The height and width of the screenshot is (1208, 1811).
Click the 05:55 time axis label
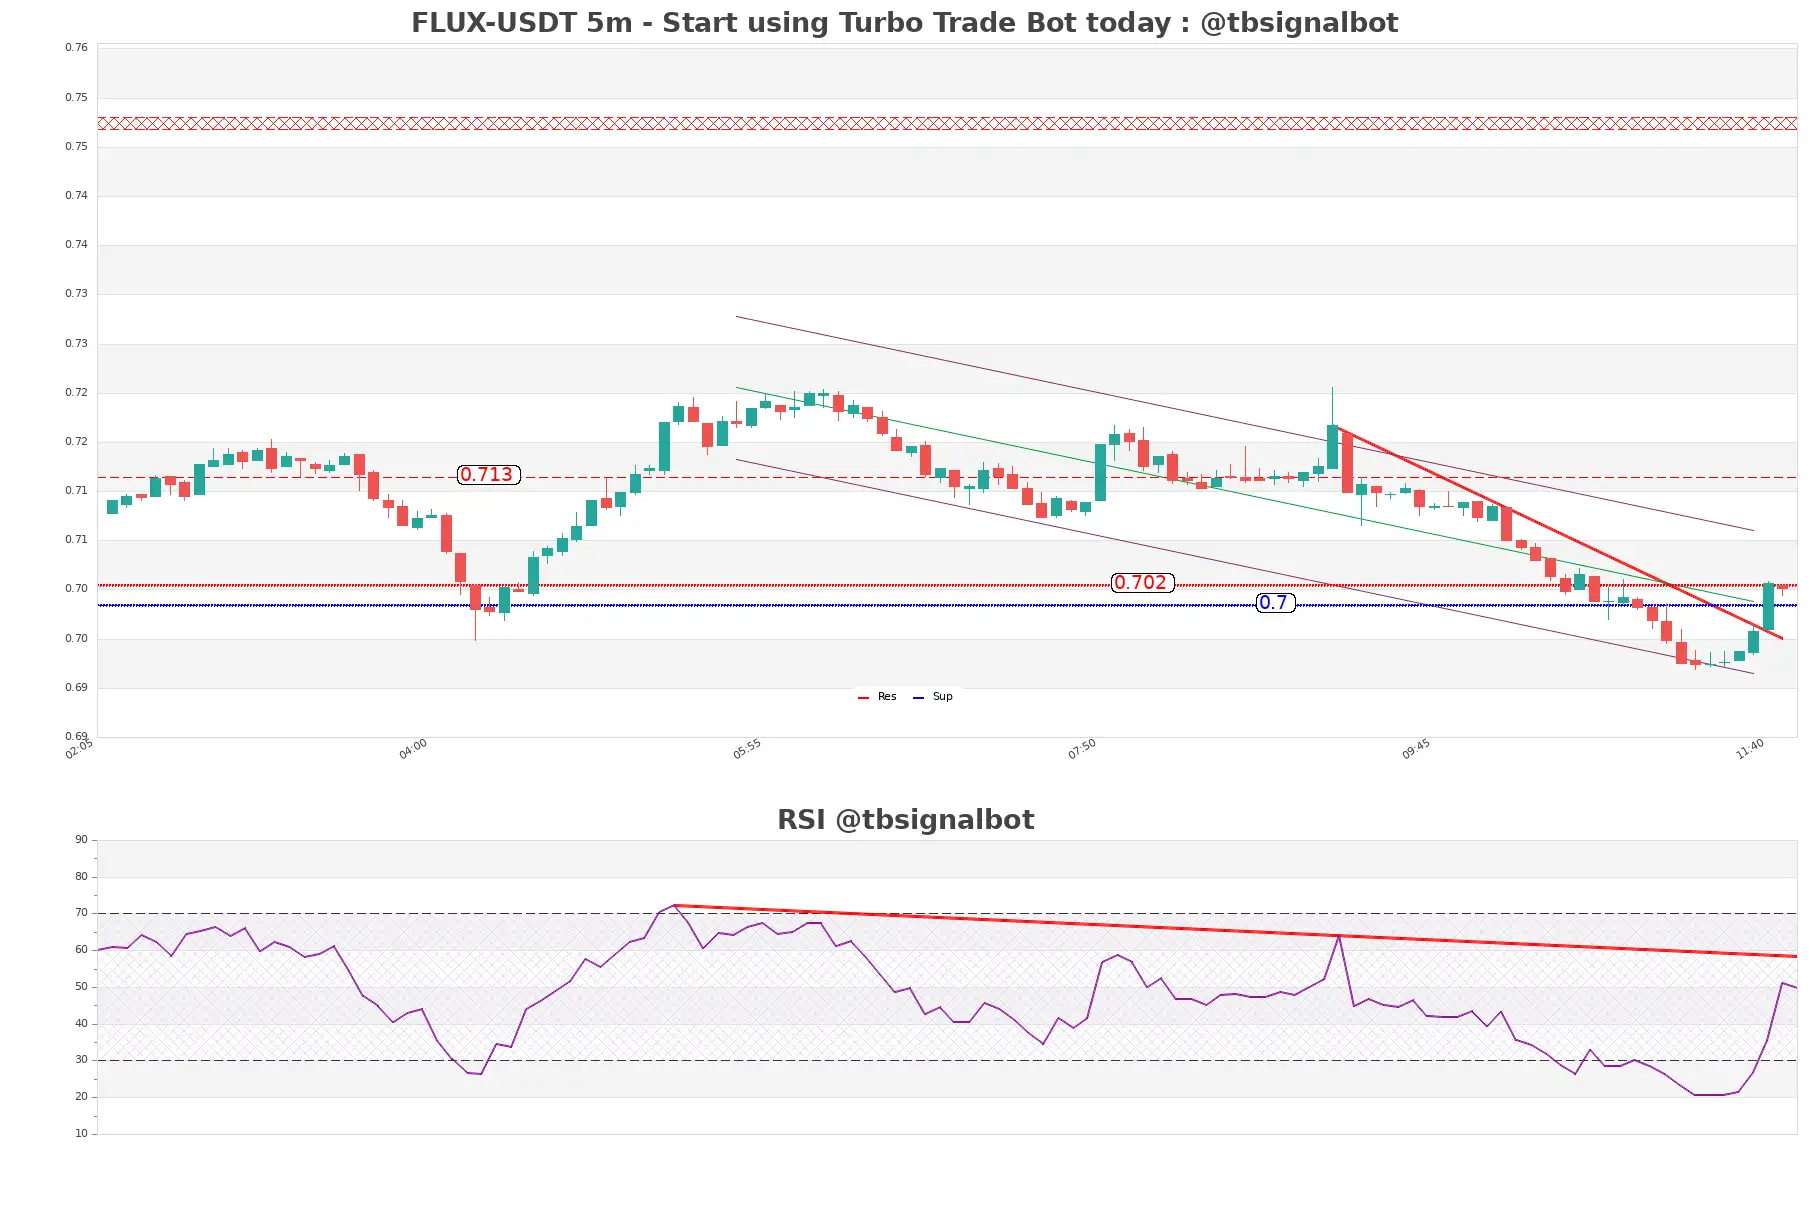click(x=747, y=749)
